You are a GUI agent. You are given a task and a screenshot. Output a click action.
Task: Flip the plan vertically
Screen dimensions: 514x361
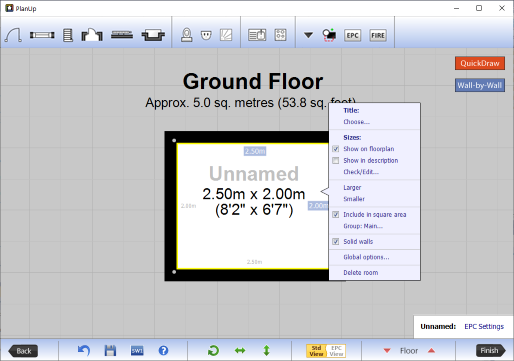click(x=266, y=351)
